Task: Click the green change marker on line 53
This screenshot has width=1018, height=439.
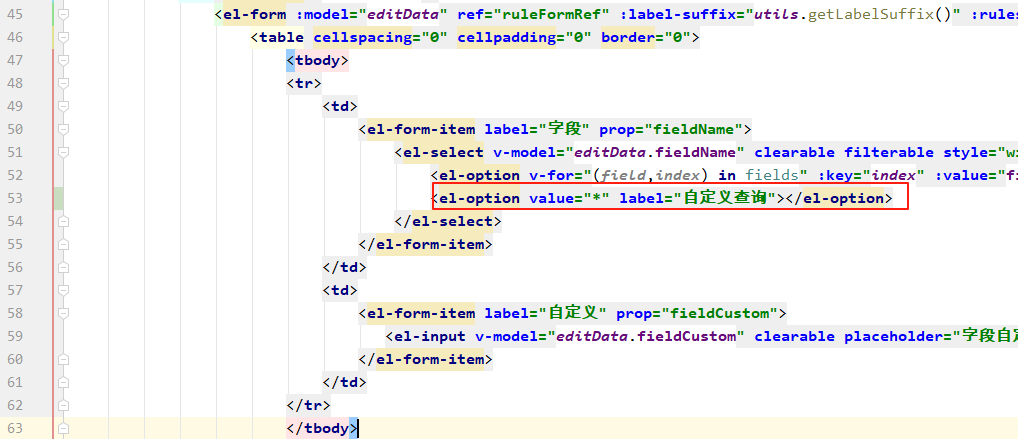Action: click(x=57, y=198)
